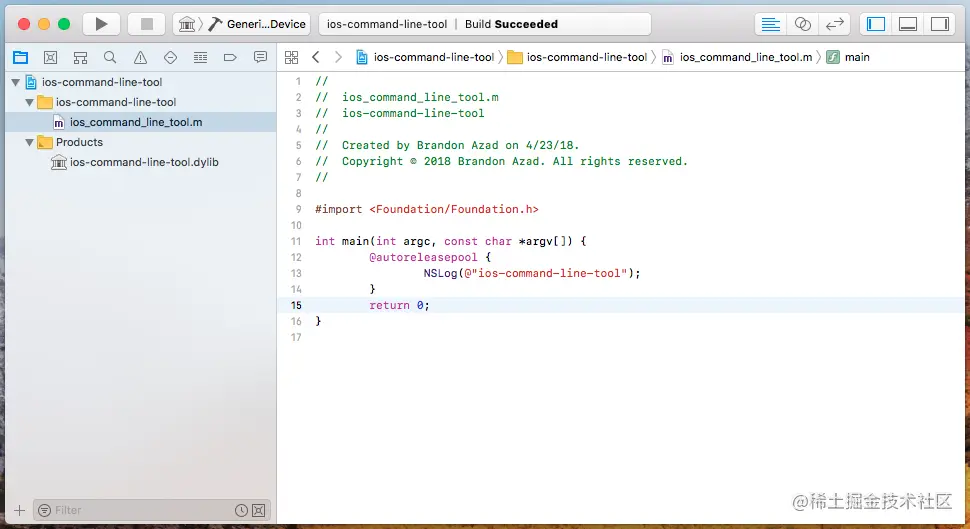This screenshot has height=529, width=970.
Task: Click the NSLog statement on line 13
Action: click(x=532, y=273)
